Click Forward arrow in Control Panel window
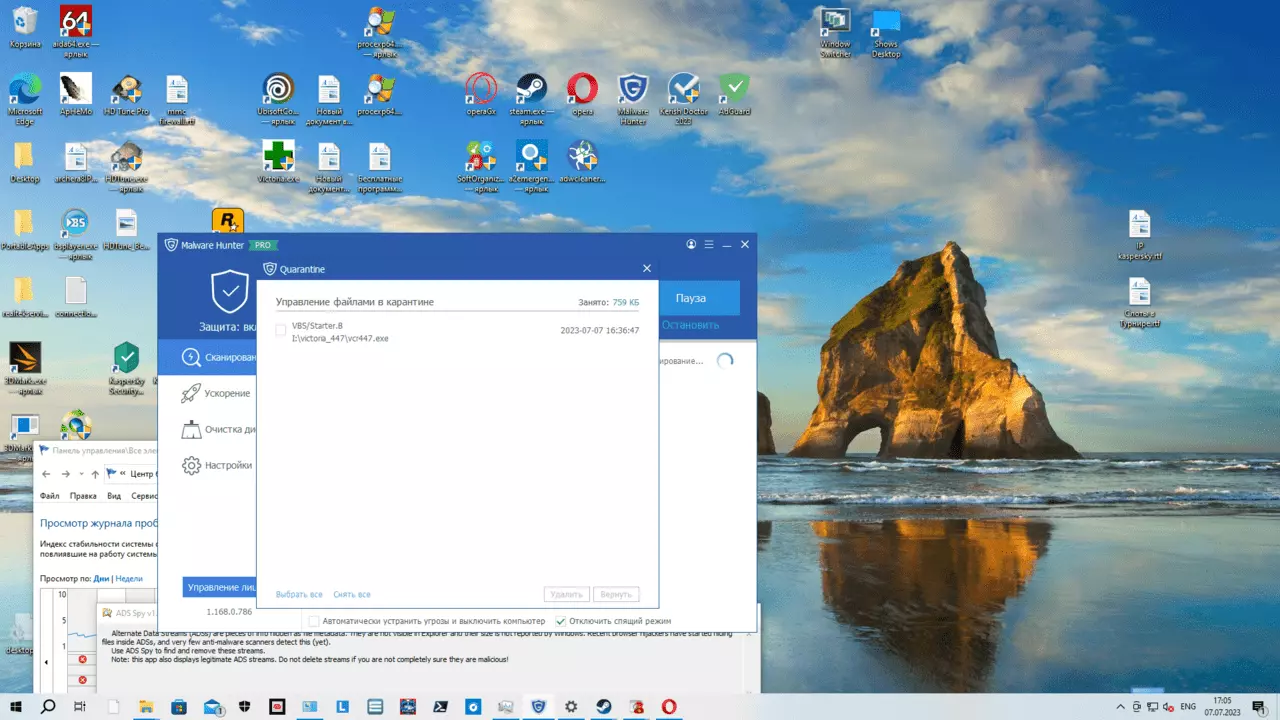This screenshot has height=720, width=1280. click(x=65, y=474)
